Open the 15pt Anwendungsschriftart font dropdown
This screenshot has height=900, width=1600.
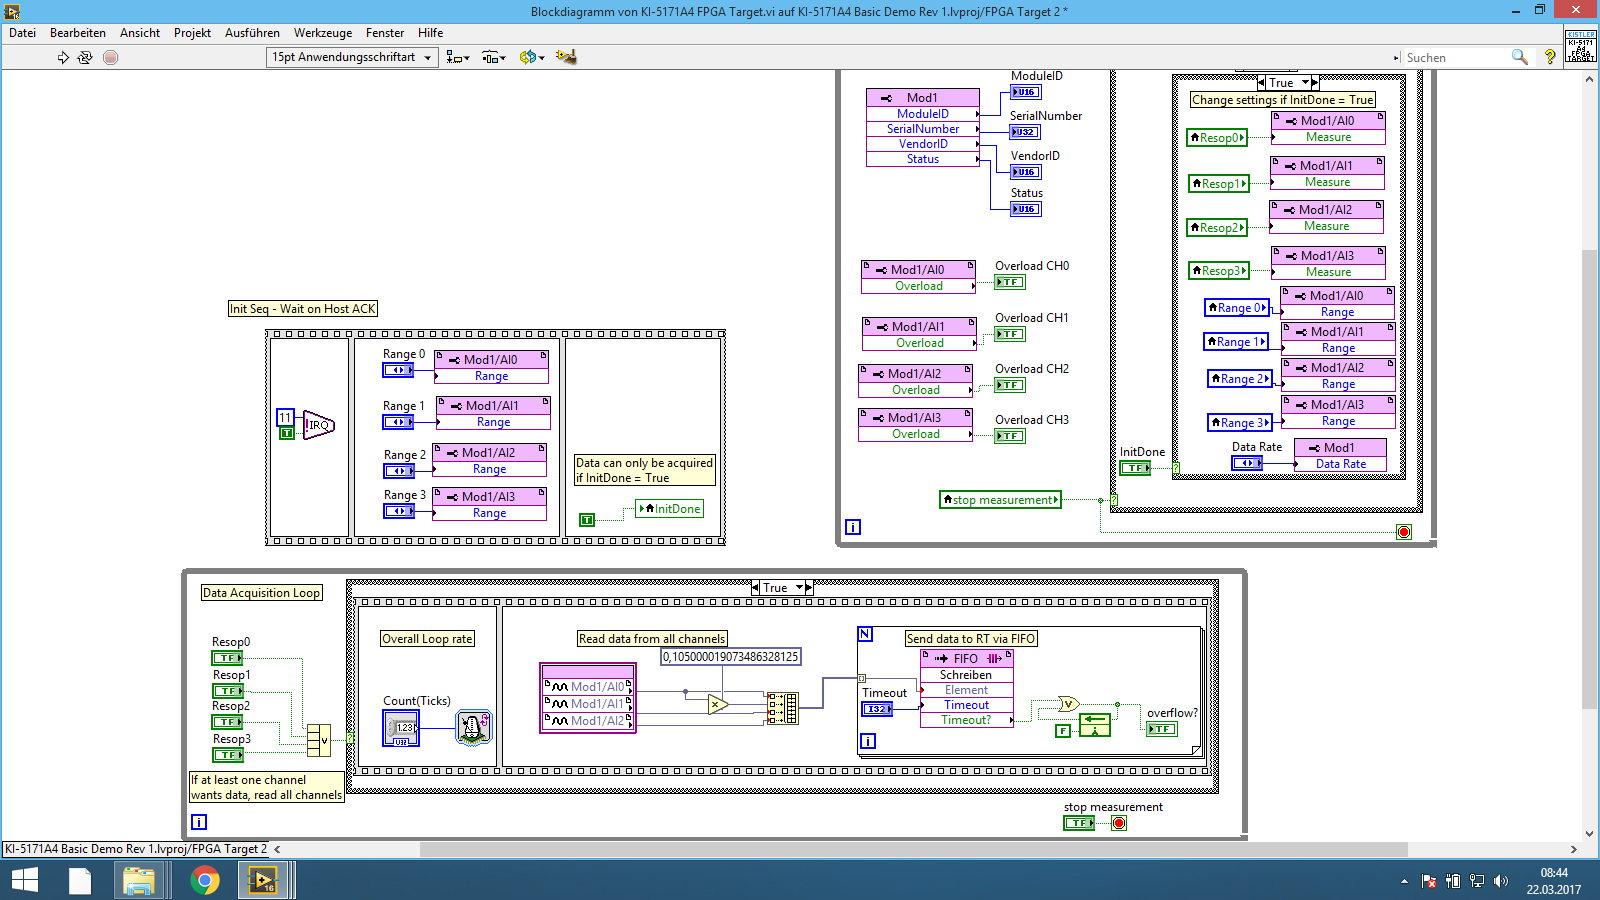[352, 57]
